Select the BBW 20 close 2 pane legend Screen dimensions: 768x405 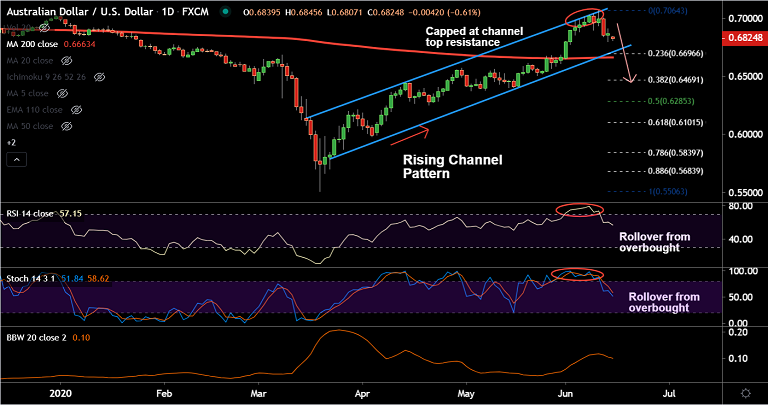36,337
